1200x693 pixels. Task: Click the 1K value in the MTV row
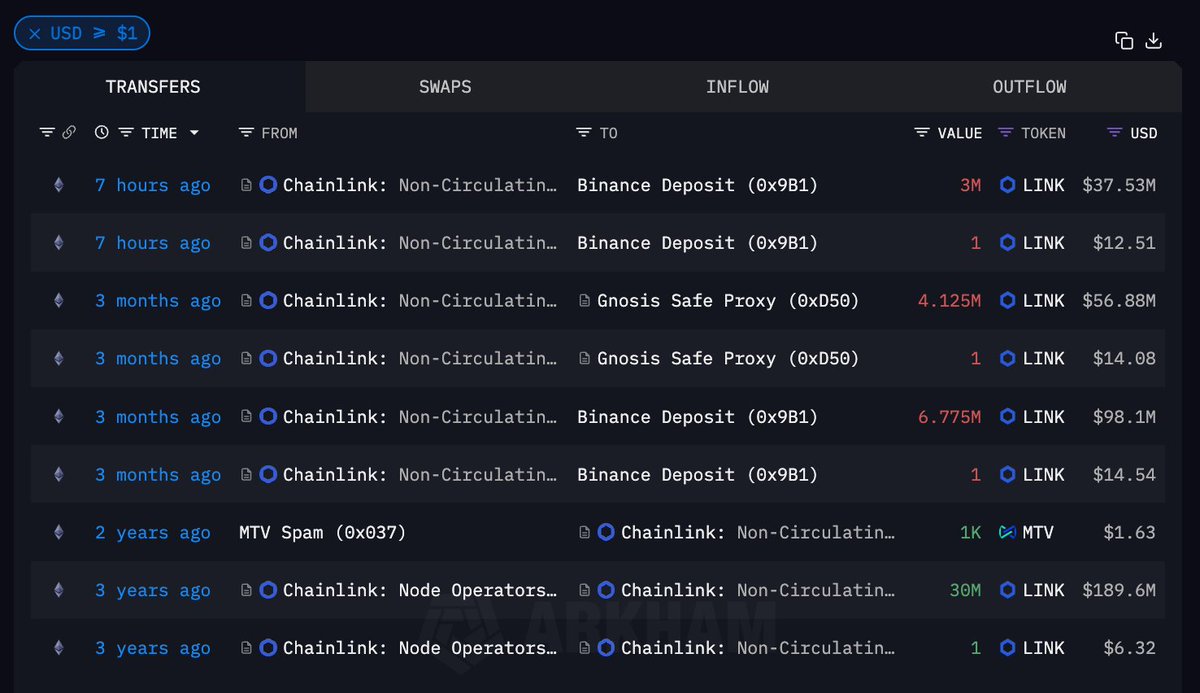point(970,533)
